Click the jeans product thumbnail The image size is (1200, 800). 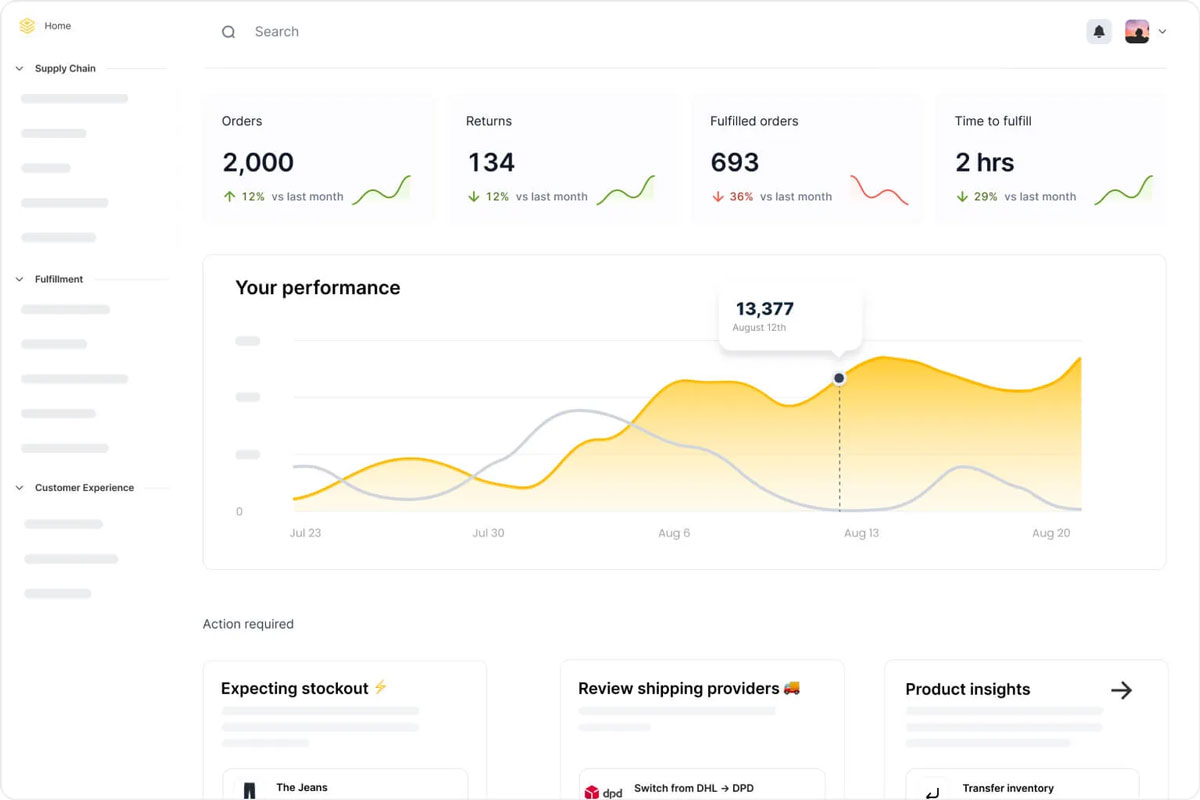(x=249, y=790)
